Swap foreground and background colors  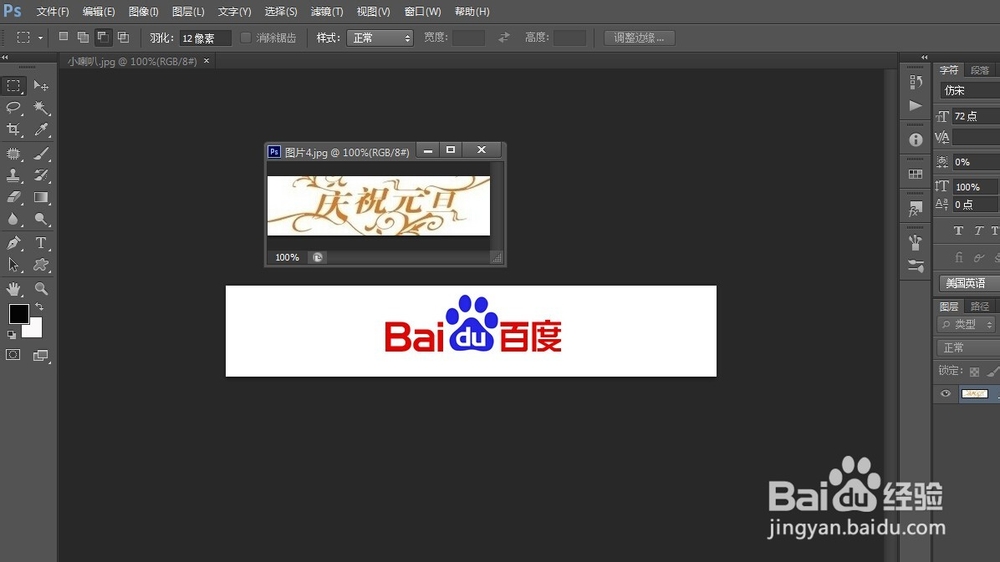pos(40,307)
